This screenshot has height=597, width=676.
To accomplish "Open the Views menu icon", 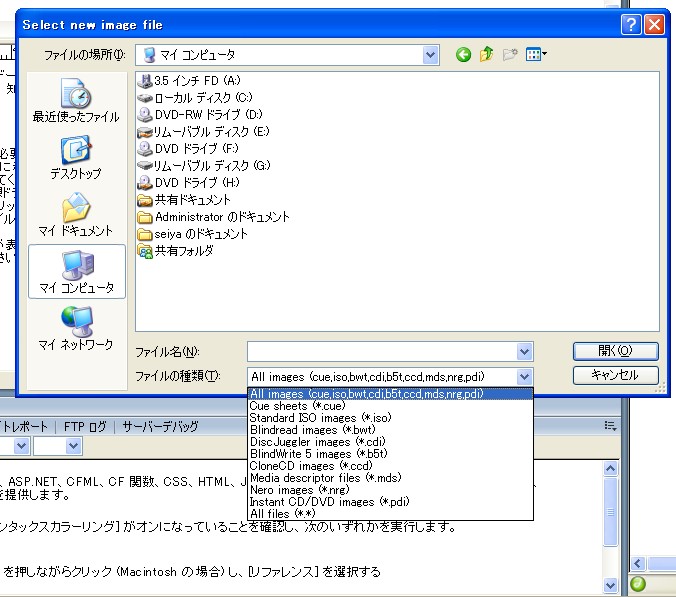I will point(537,55).
